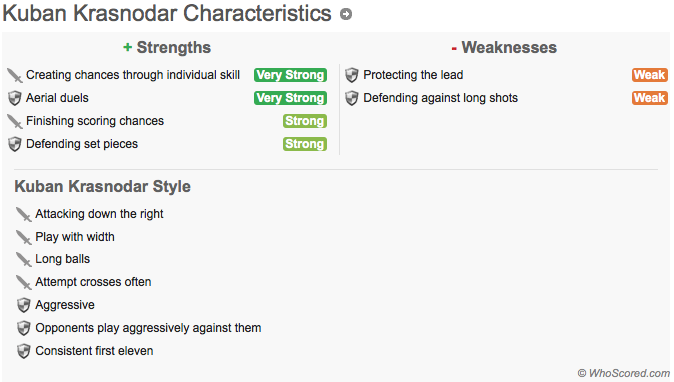Click sword icon next to Attacking down the right
This screenshot has width=674, height=382.
(24, 214)
